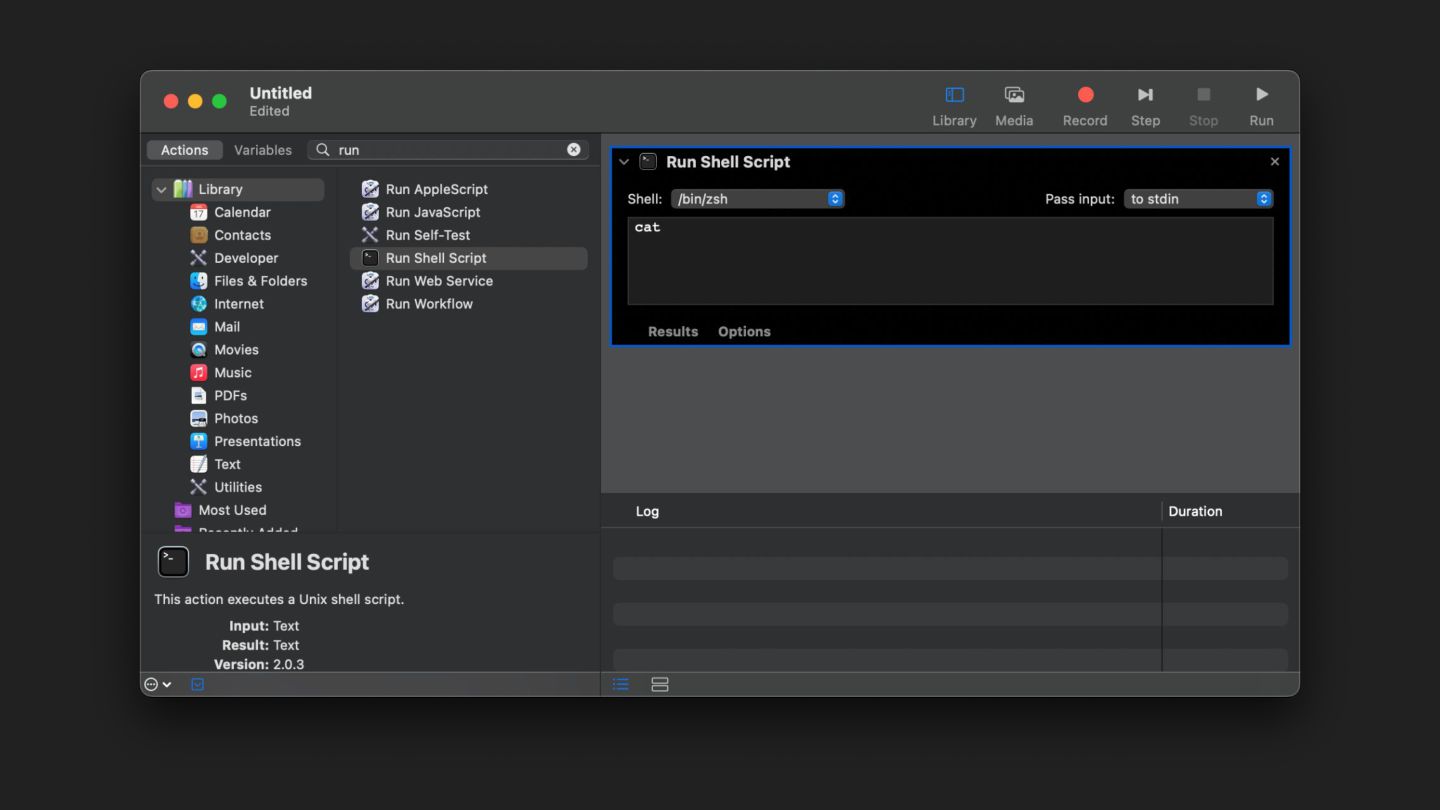Collapse the Run Shell Script action
1440x810 pixels.
click(x=624, y=162)
